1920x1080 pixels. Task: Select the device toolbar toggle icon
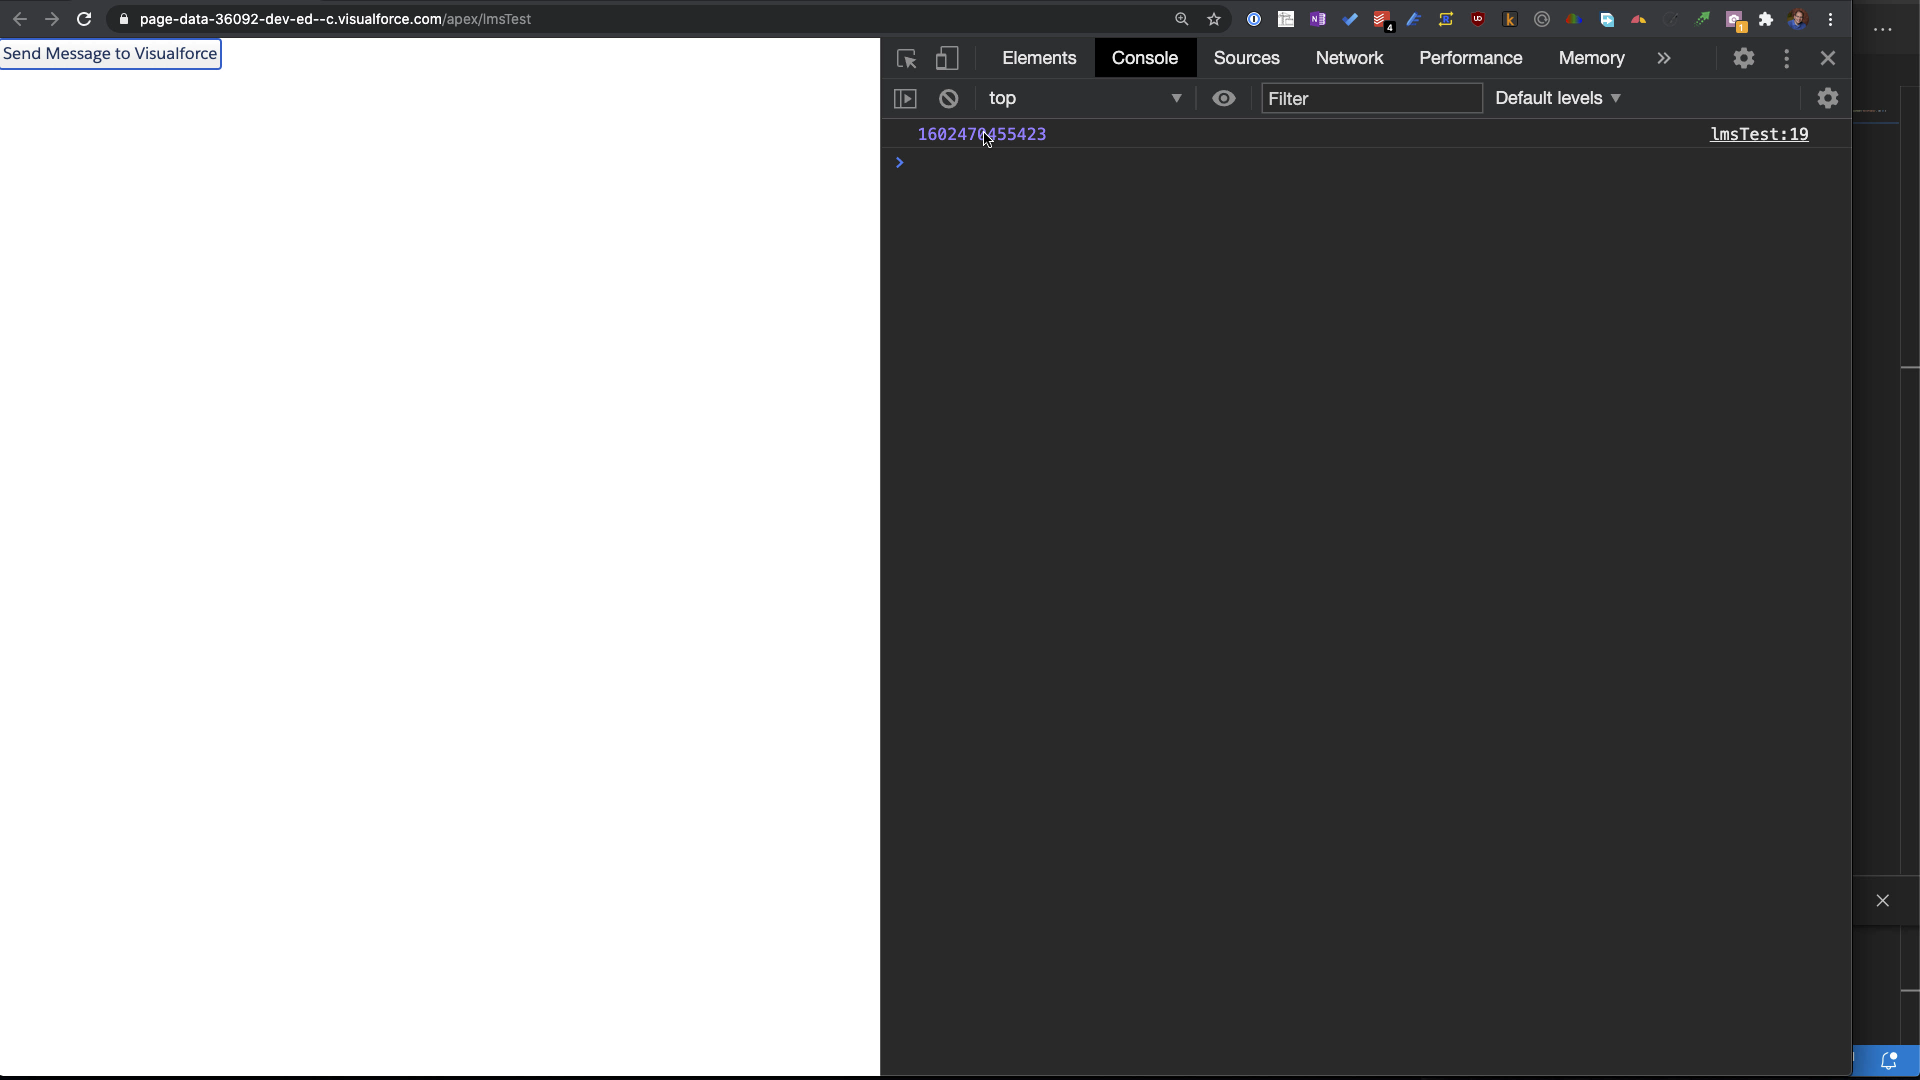pyautogui.click(x=947, y=58)
